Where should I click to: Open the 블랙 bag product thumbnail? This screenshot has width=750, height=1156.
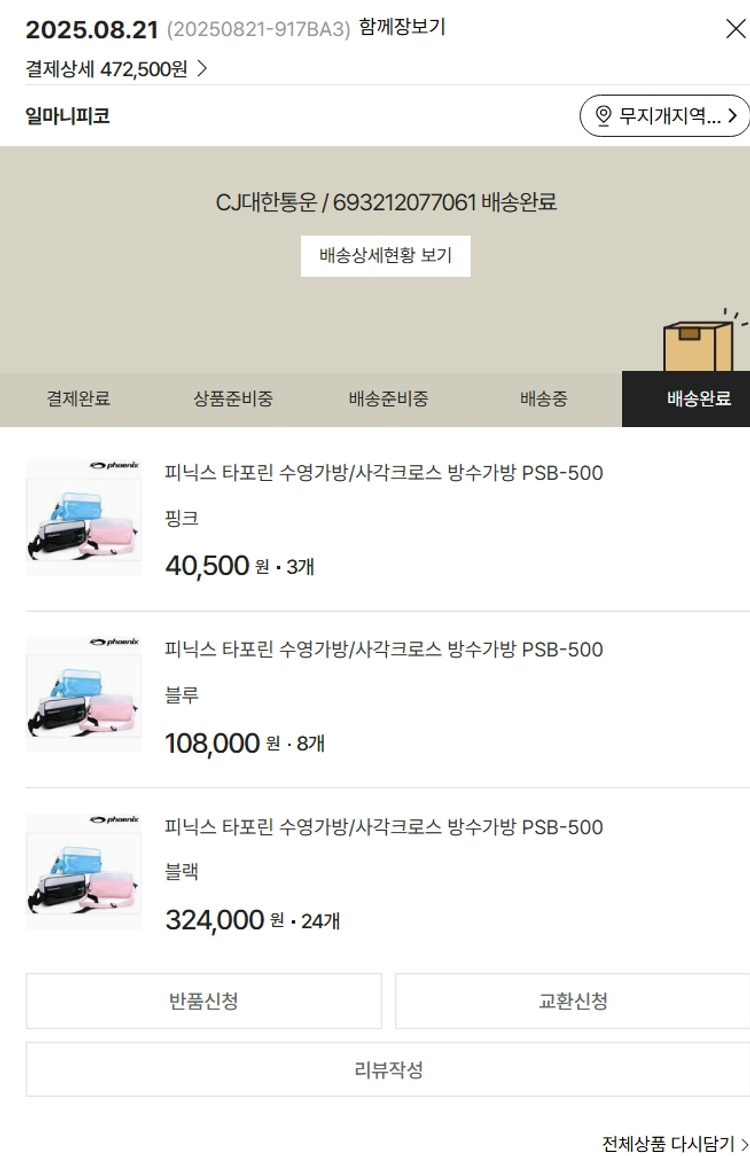84,871
